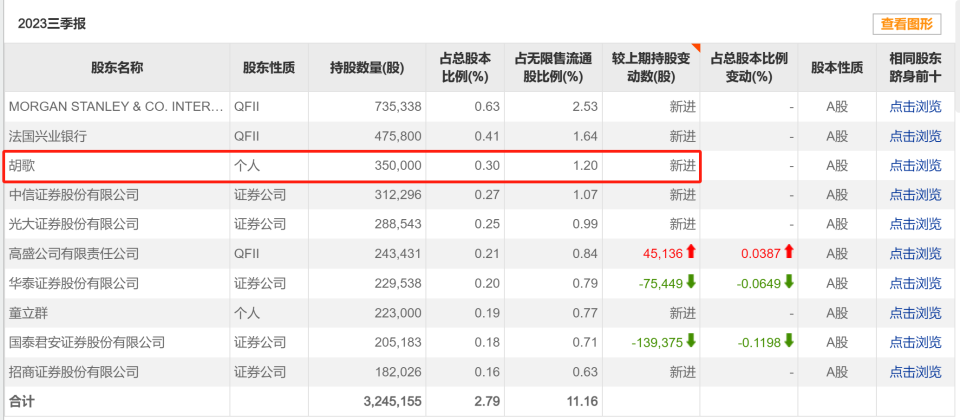
Task: Click green down arrow beside -0.1198
Action: pyautogui.click(x=788, y=342)
